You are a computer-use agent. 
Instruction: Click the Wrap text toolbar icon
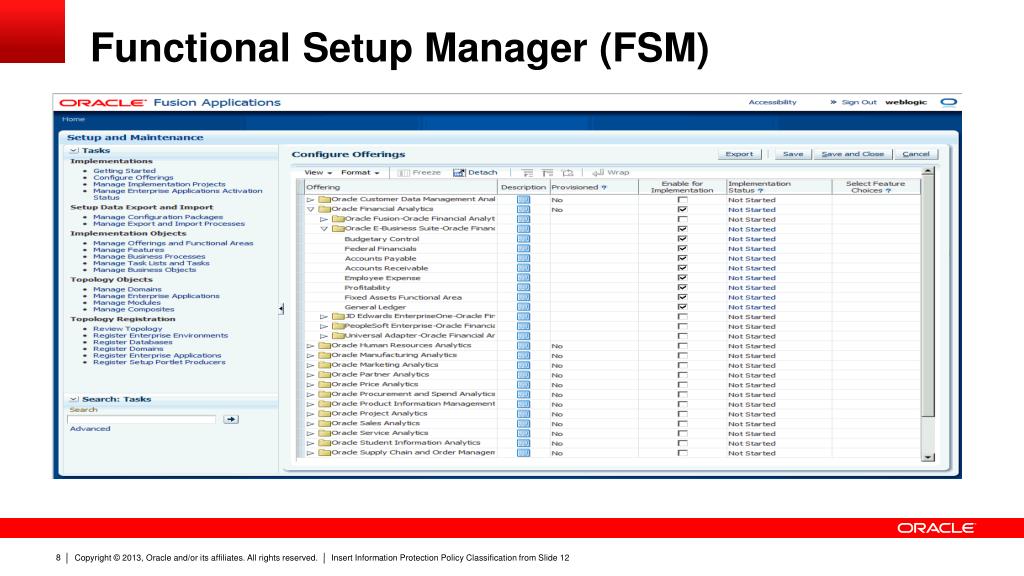[x=598, y=172]
